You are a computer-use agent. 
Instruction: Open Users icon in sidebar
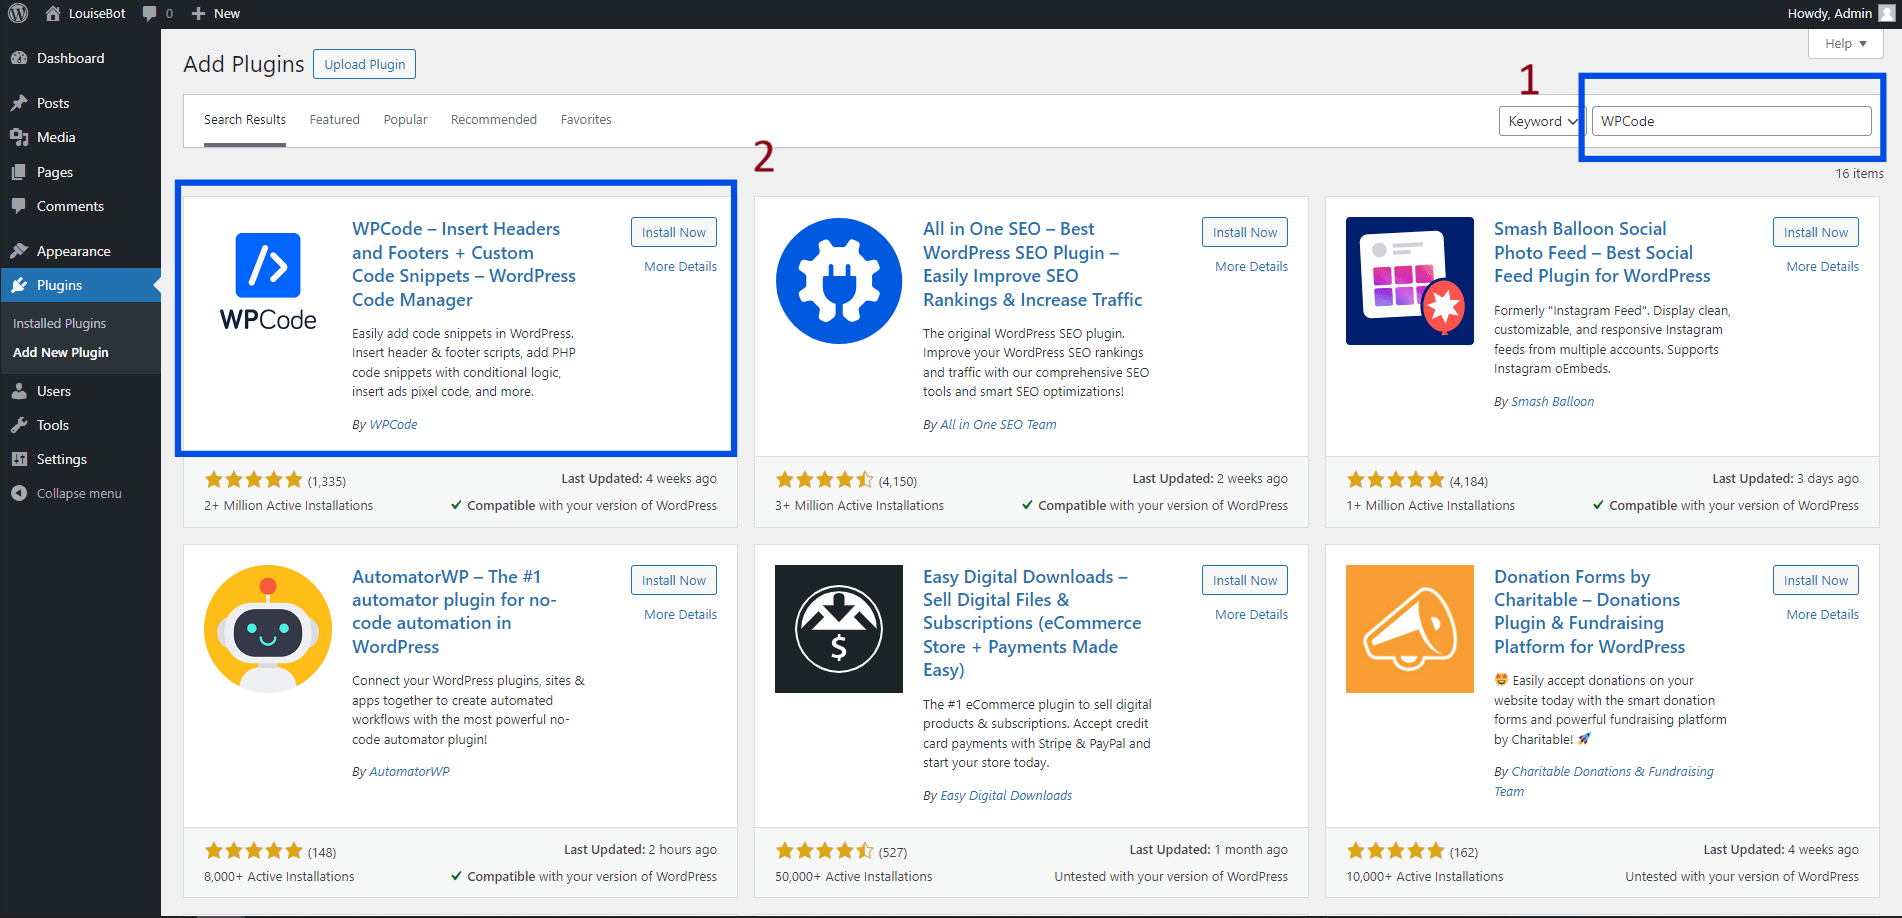coord(19,391)
